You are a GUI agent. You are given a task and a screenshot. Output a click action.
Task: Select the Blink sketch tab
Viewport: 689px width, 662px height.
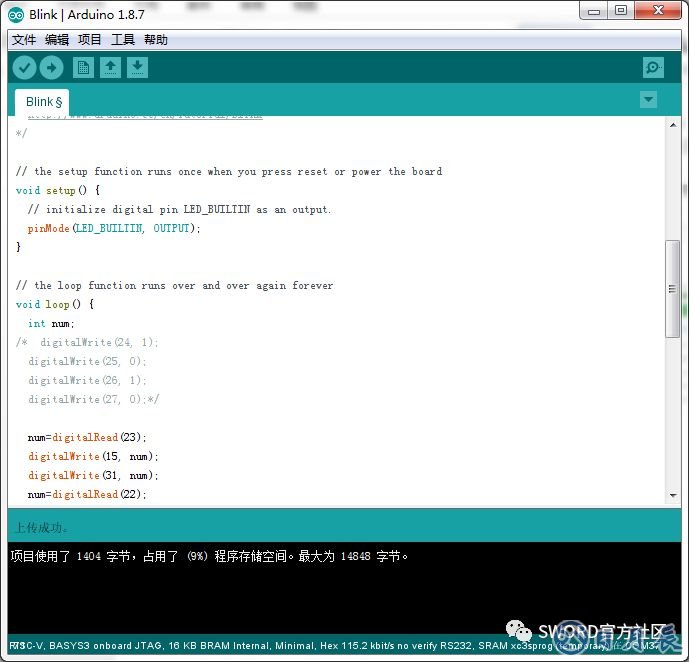(43, 101)
